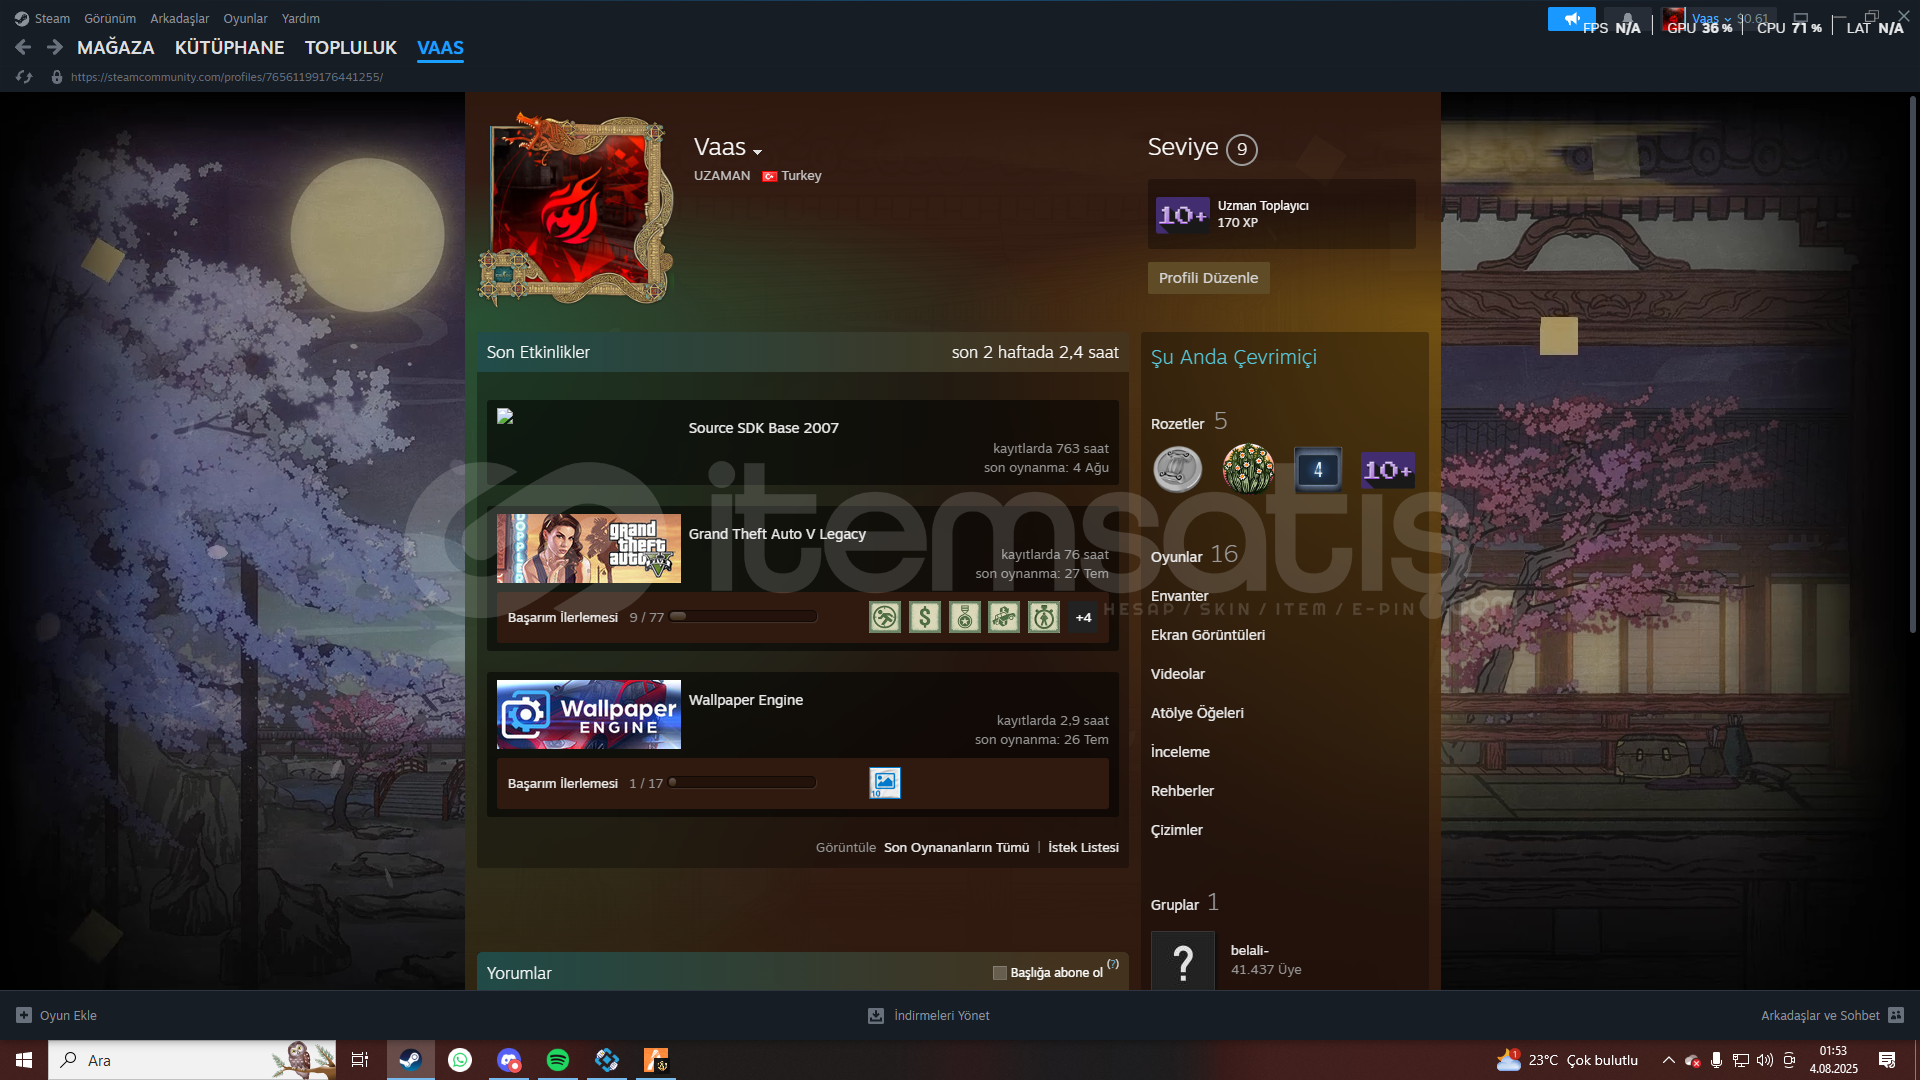Go forward with the forward arrow
1920x1080 pixels.
(55, 47)
